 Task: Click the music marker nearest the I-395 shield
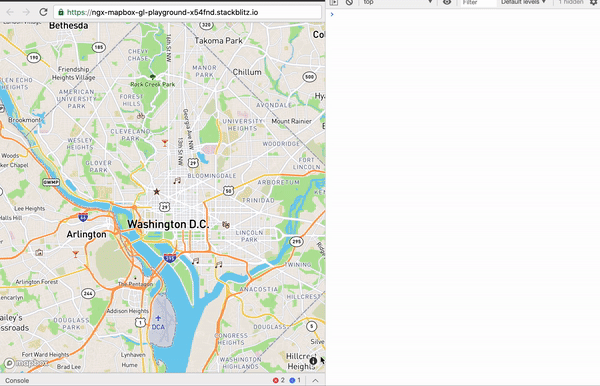(196, 261)
